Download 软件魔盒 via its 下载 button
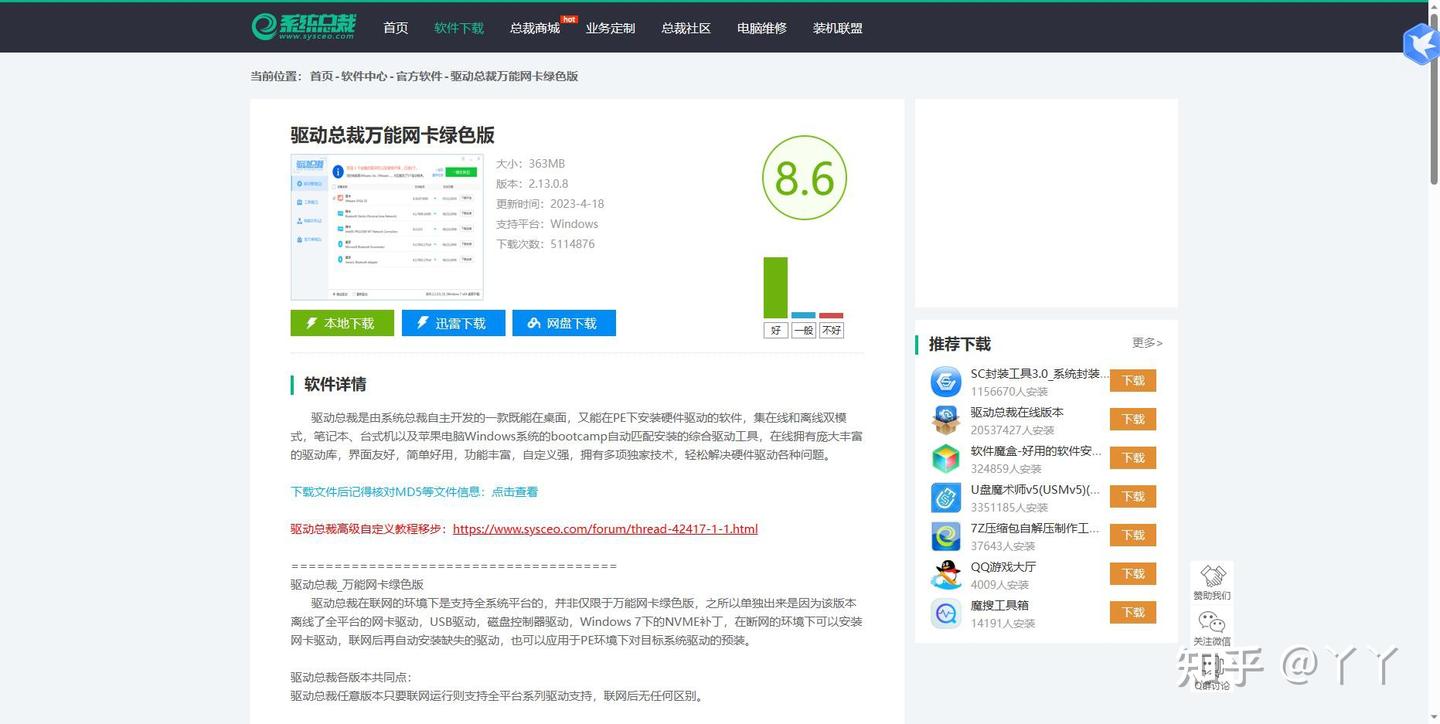The width and height of the screenshot is (1440, 724). (1133, 458)
